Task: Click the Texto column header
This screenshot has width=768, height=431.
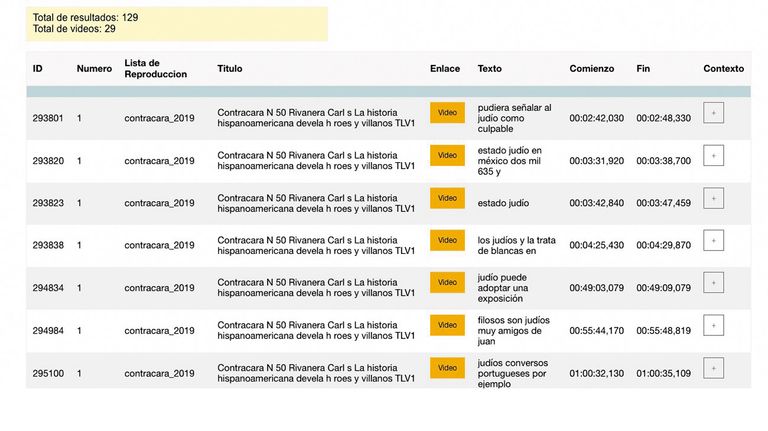Action: [490, 69]
